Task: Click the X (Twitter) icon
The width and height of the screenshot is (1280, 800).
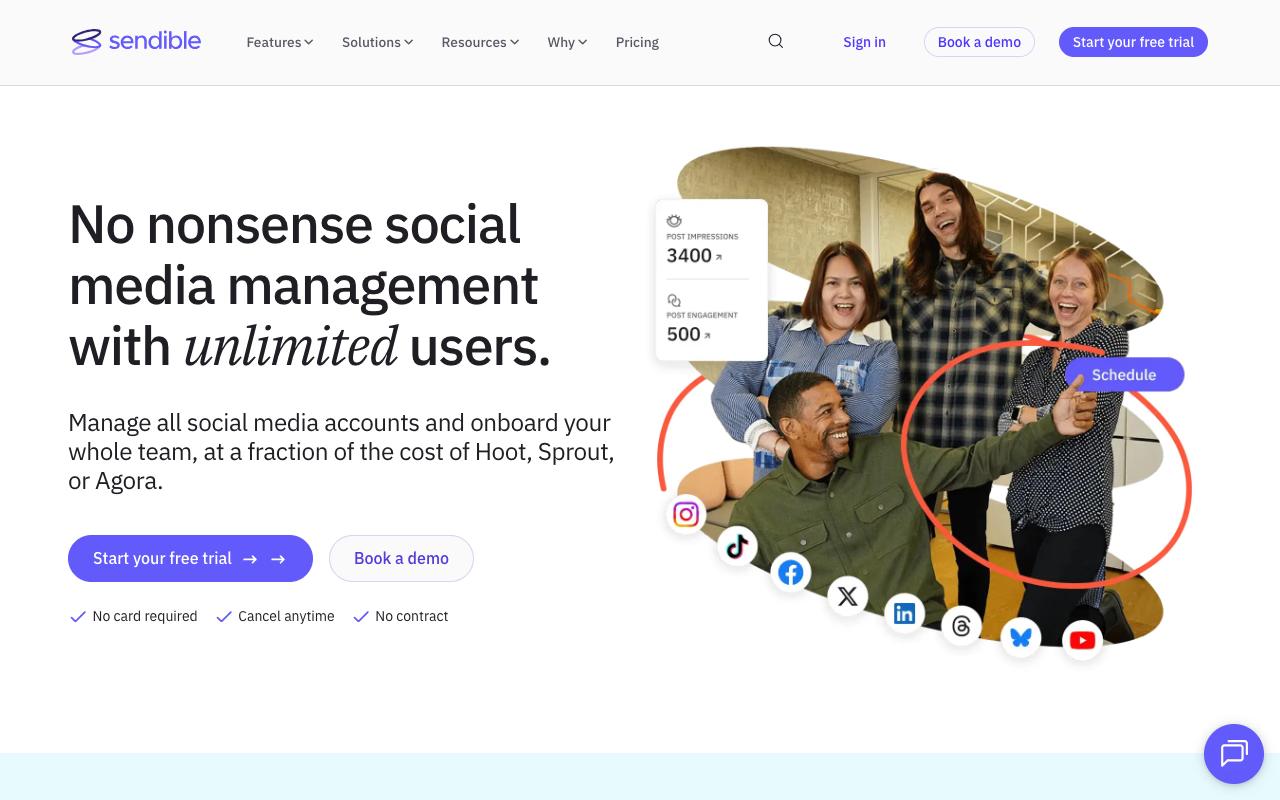Action: (x=847, y=596)
